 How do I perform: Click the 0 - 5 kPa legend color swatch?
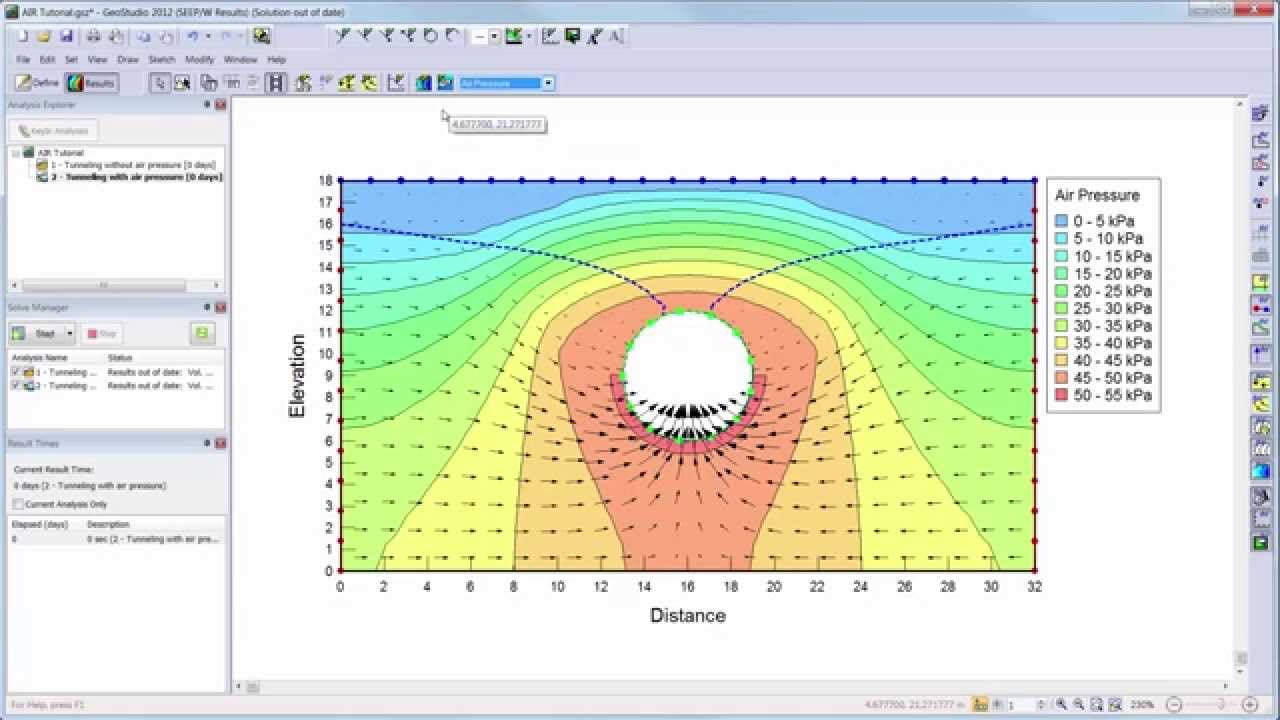tap(1061, 221)
